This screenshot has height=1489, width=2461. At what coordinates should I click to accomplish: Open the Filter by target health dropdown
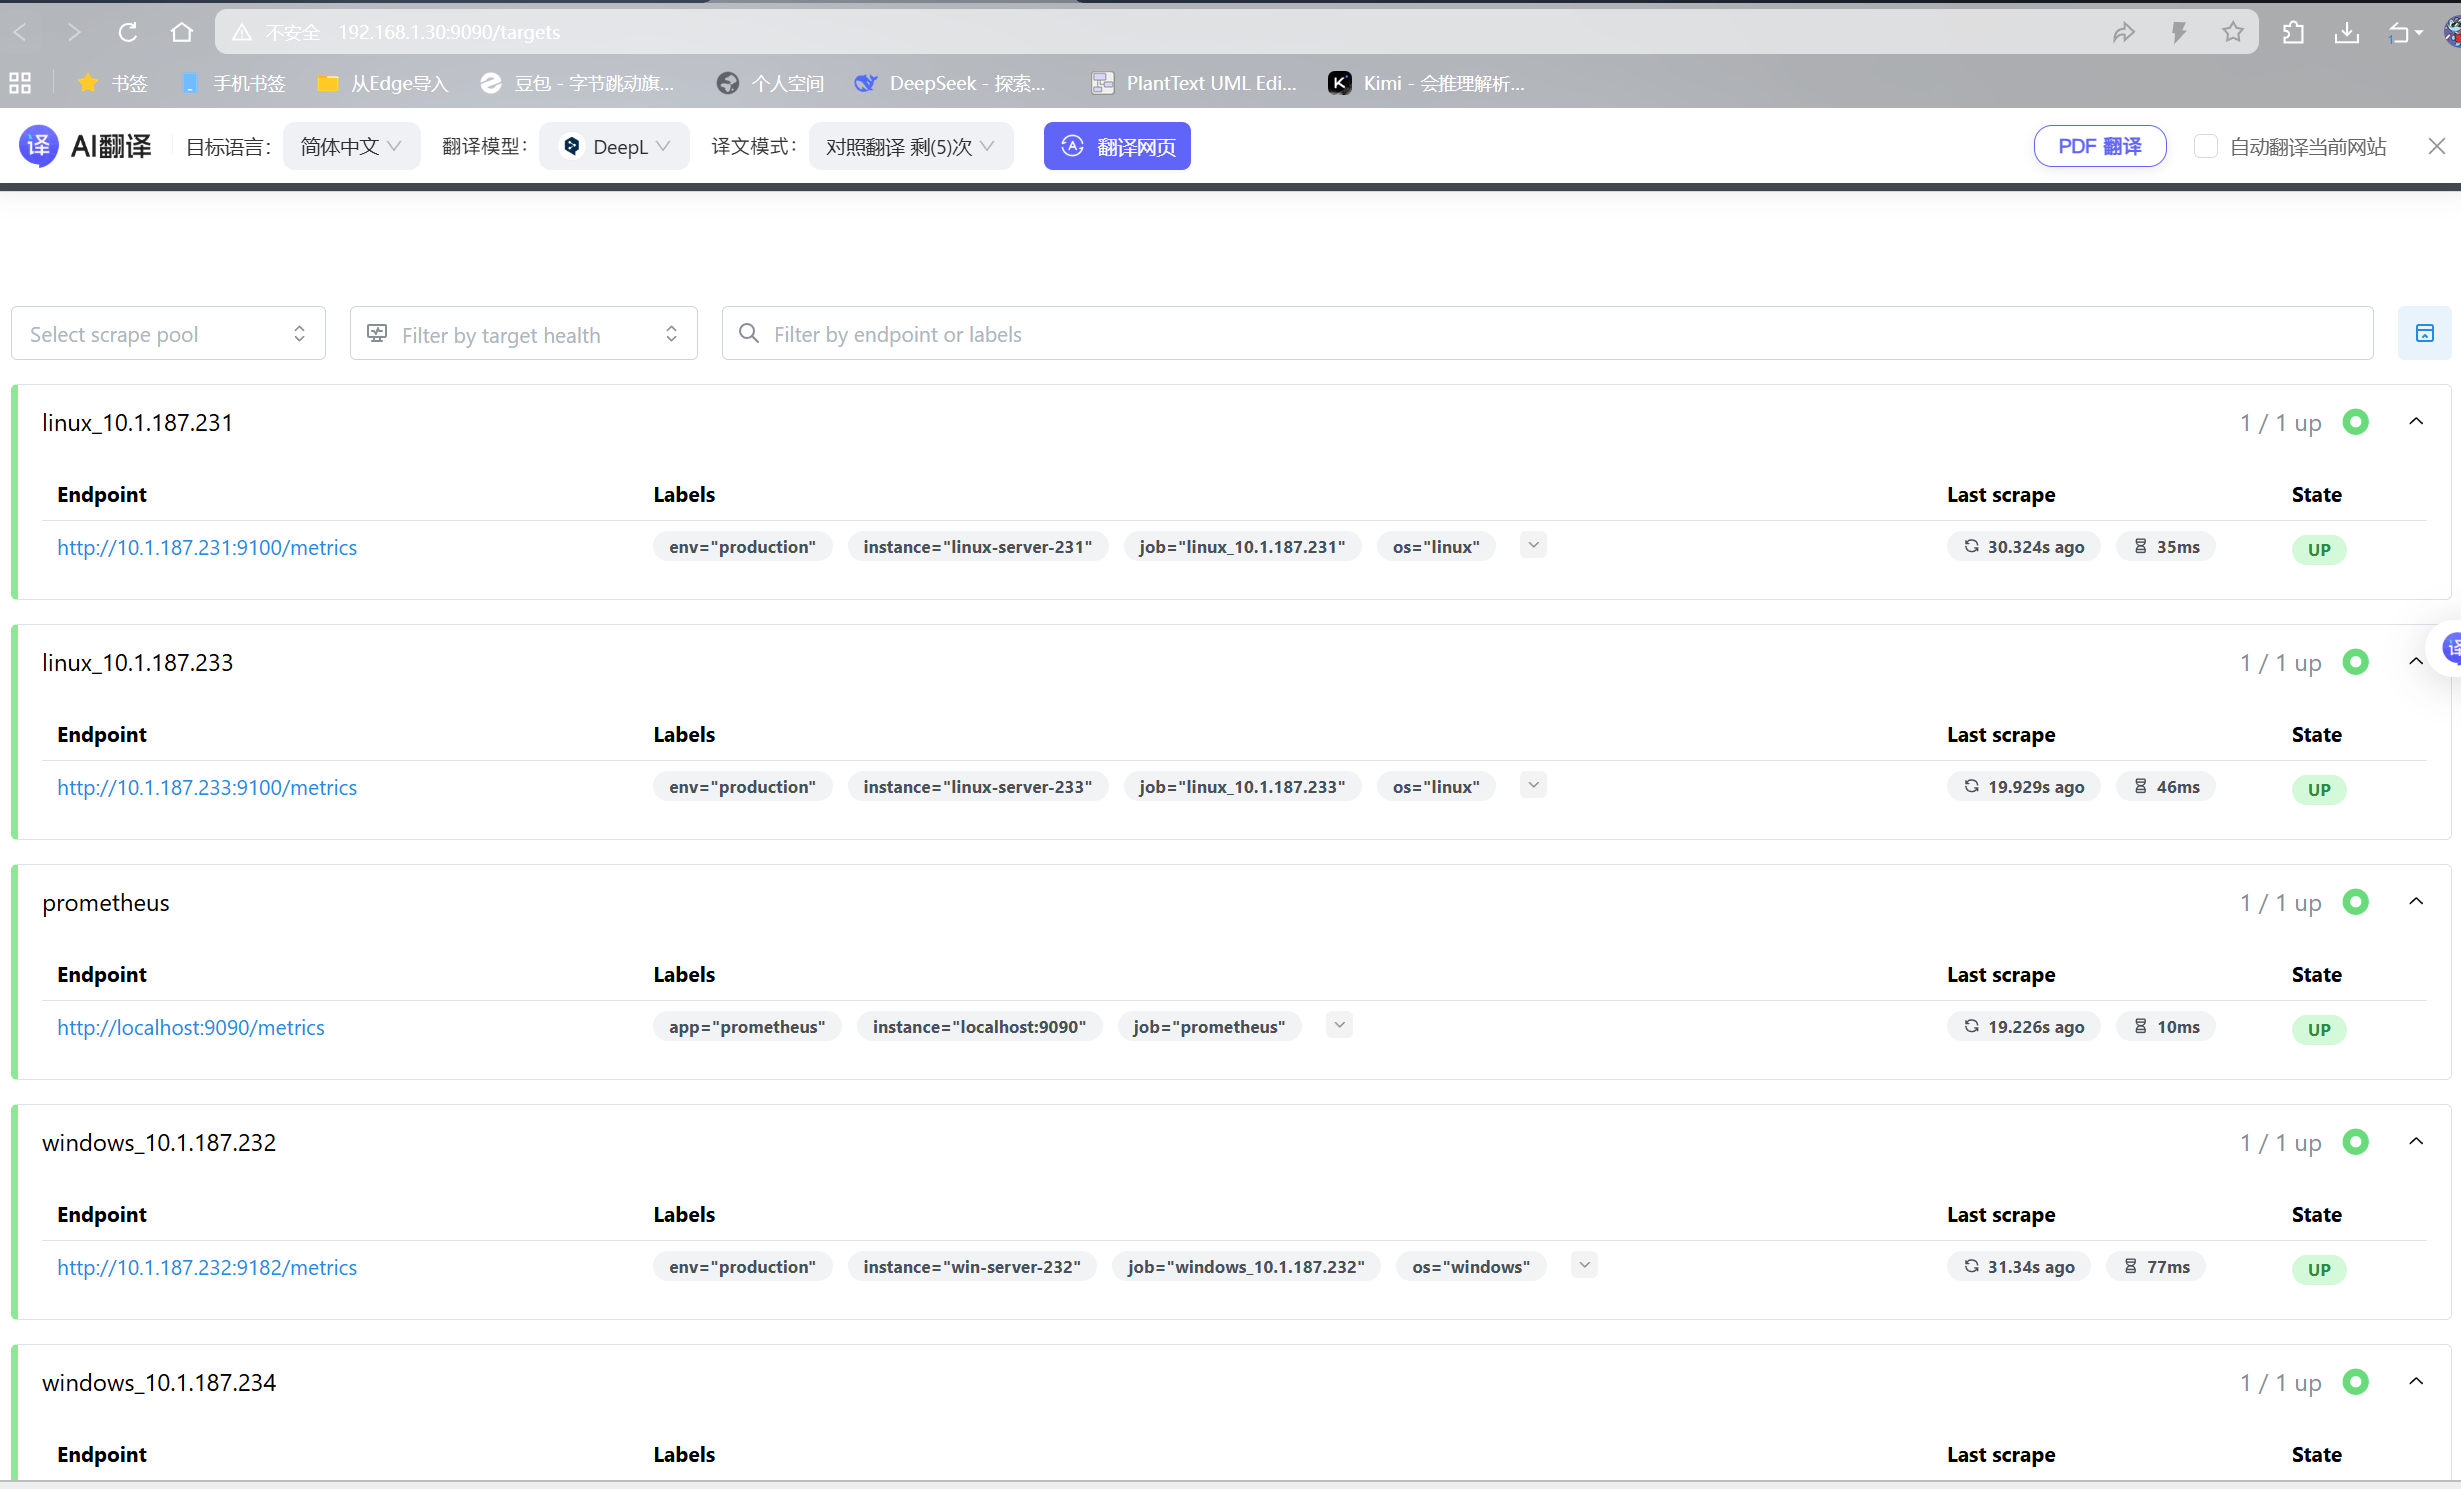[x=523, y=334]
